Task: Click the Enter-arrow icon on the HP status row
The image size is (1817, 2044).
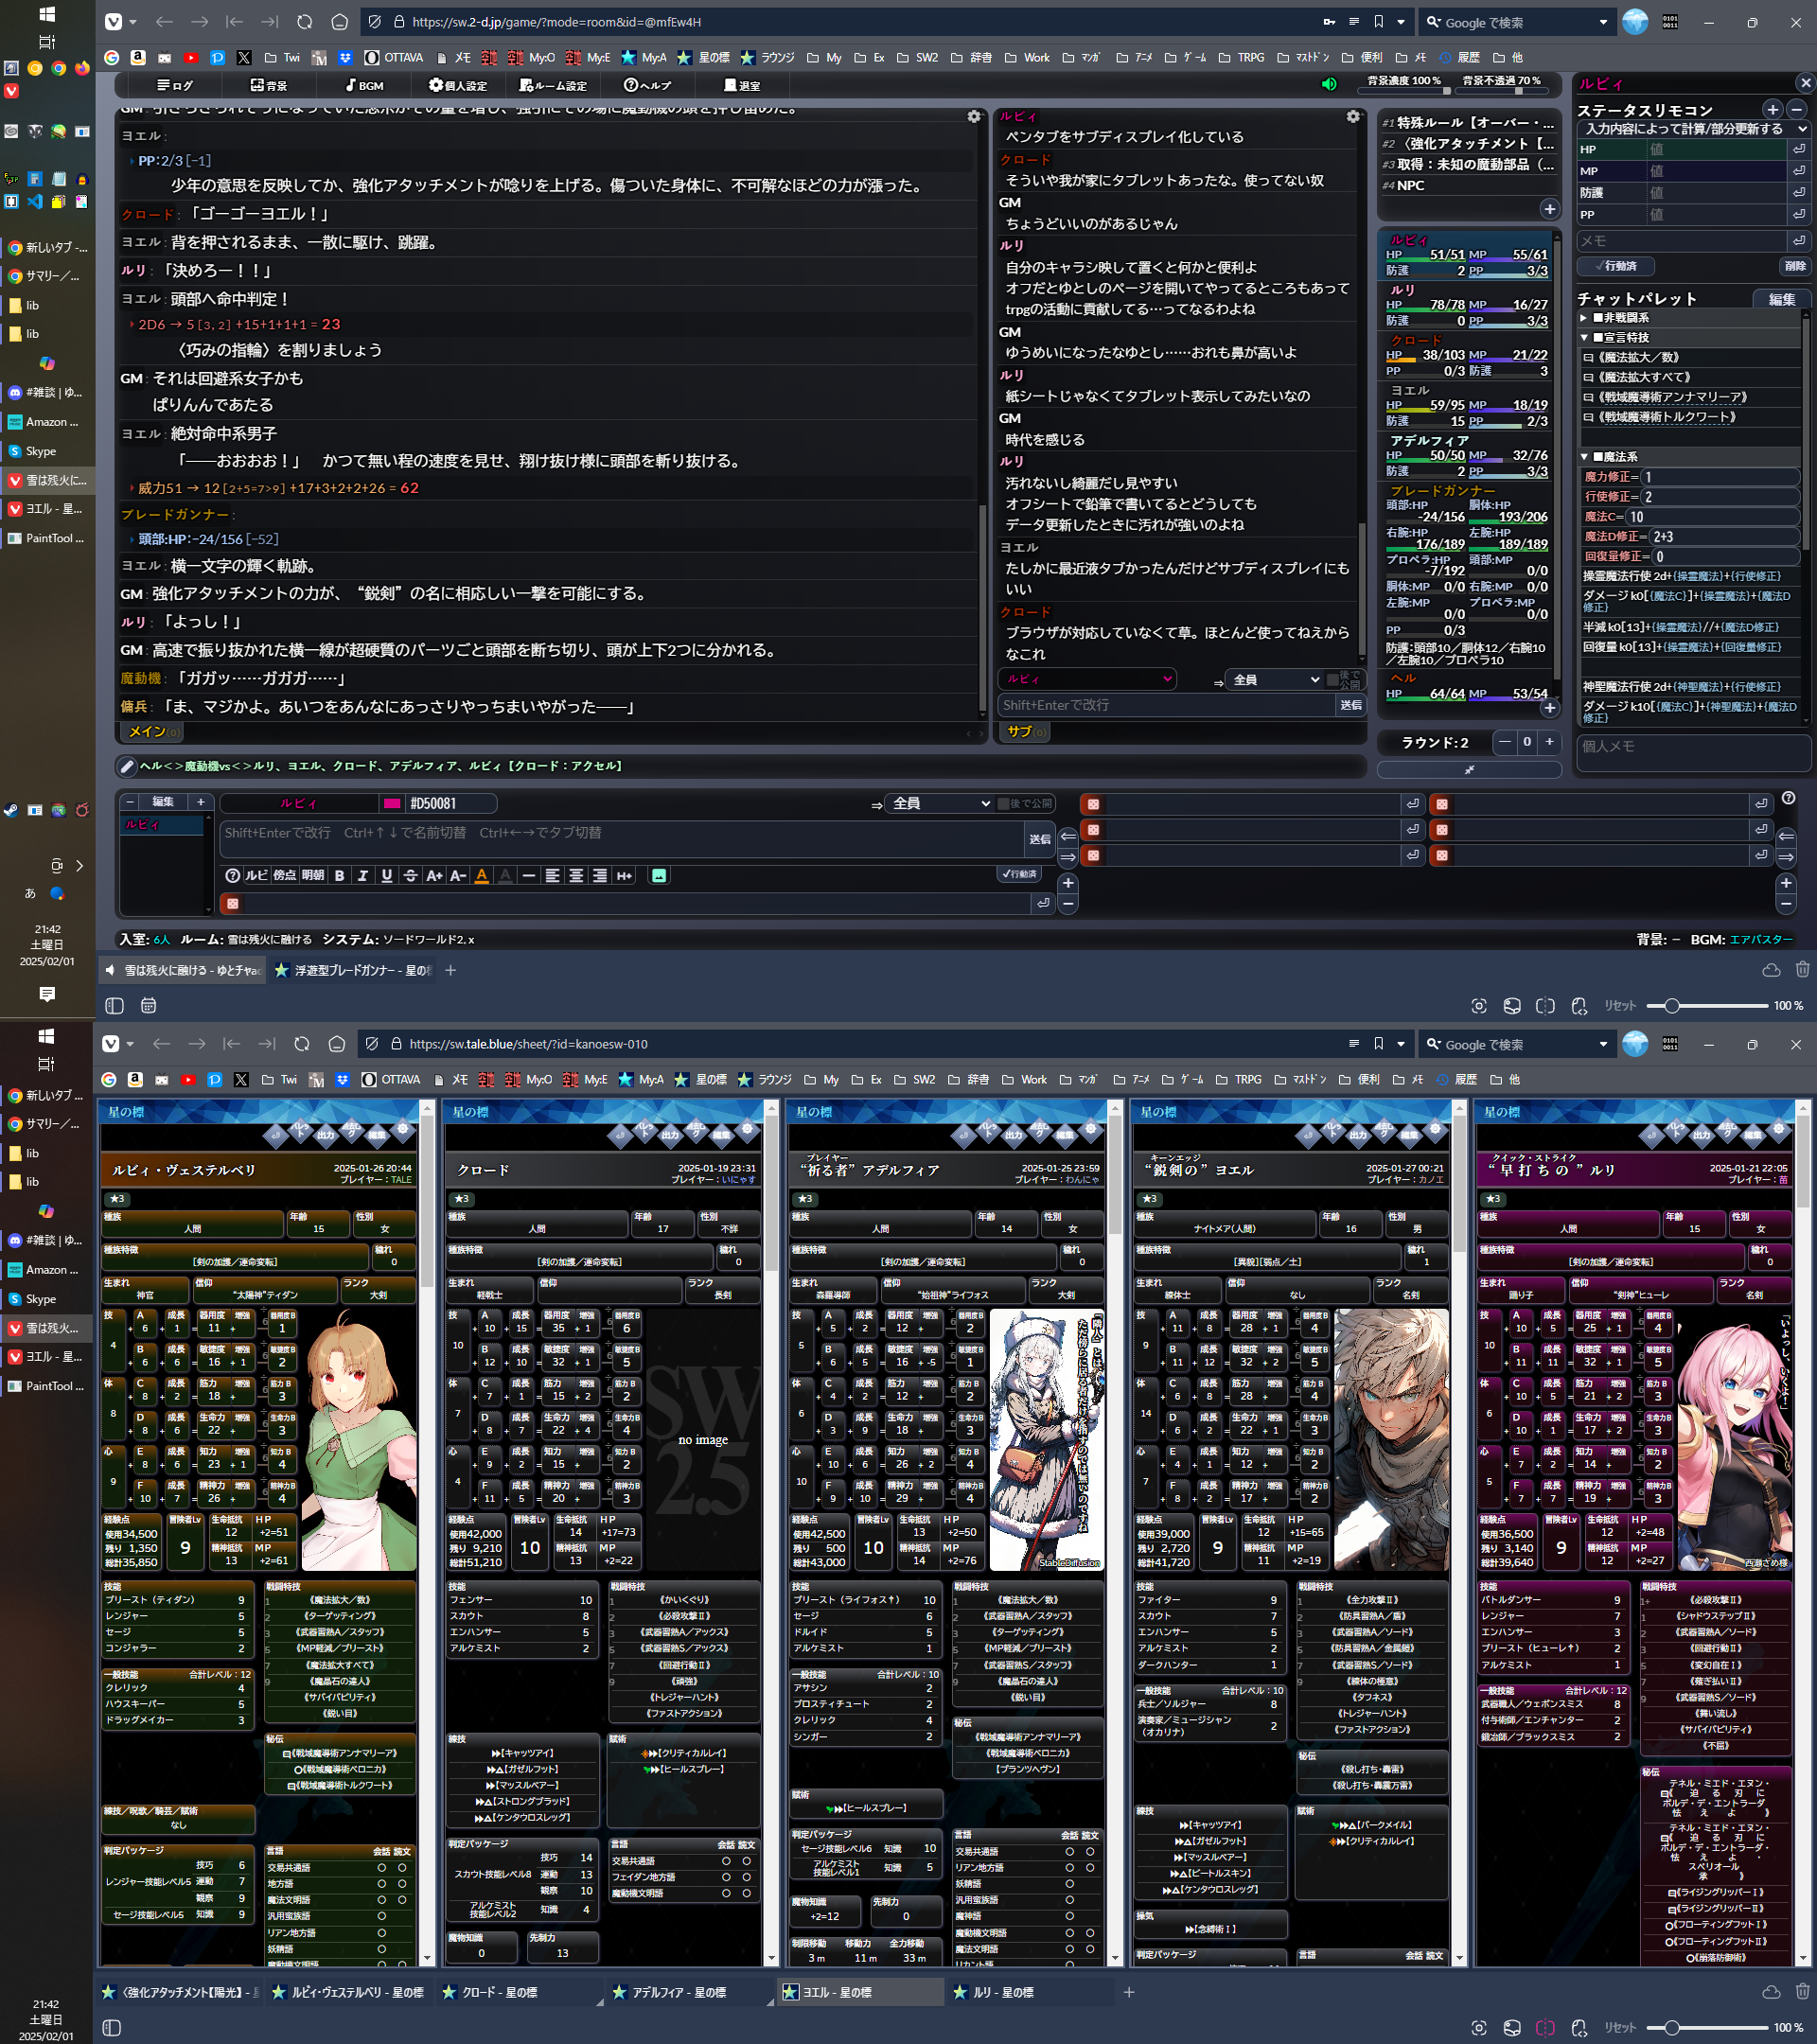Action: 1798,149
